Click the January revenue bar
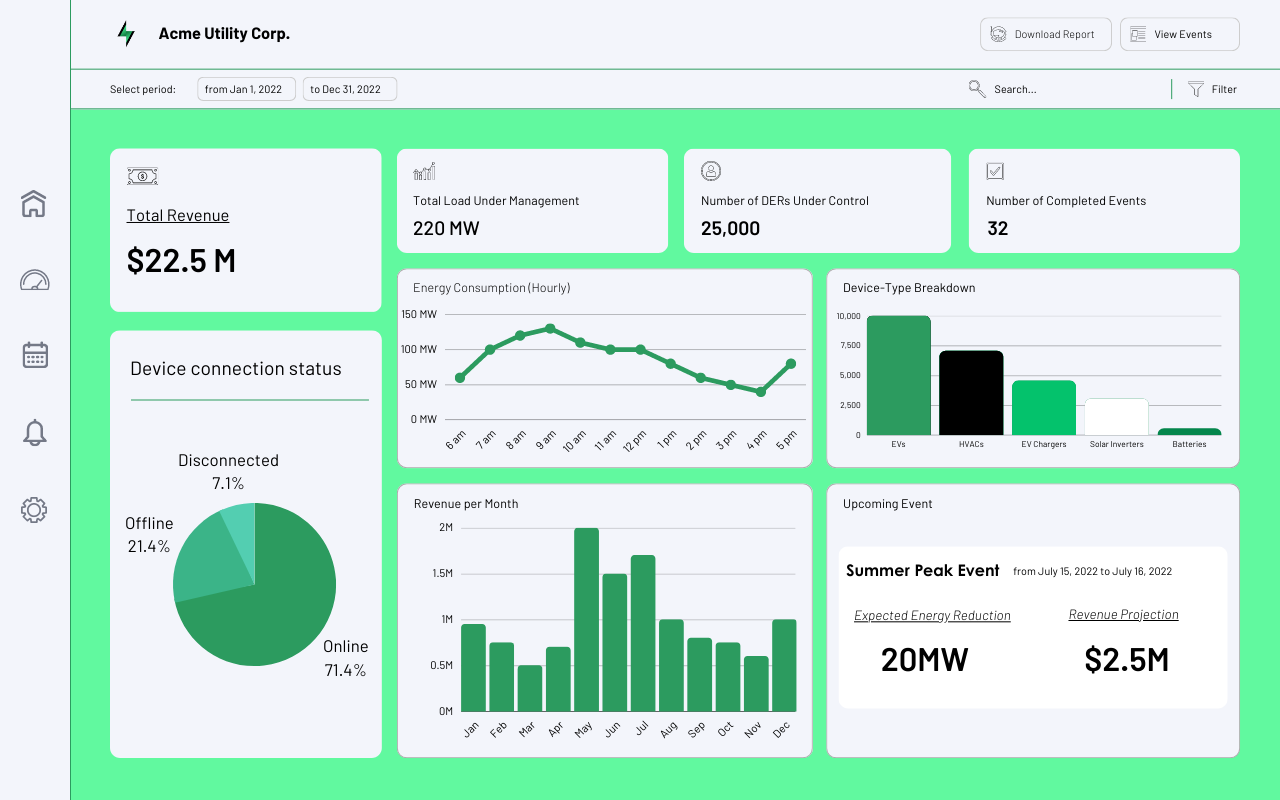1280x800 pixels. [x=473, y=668]
